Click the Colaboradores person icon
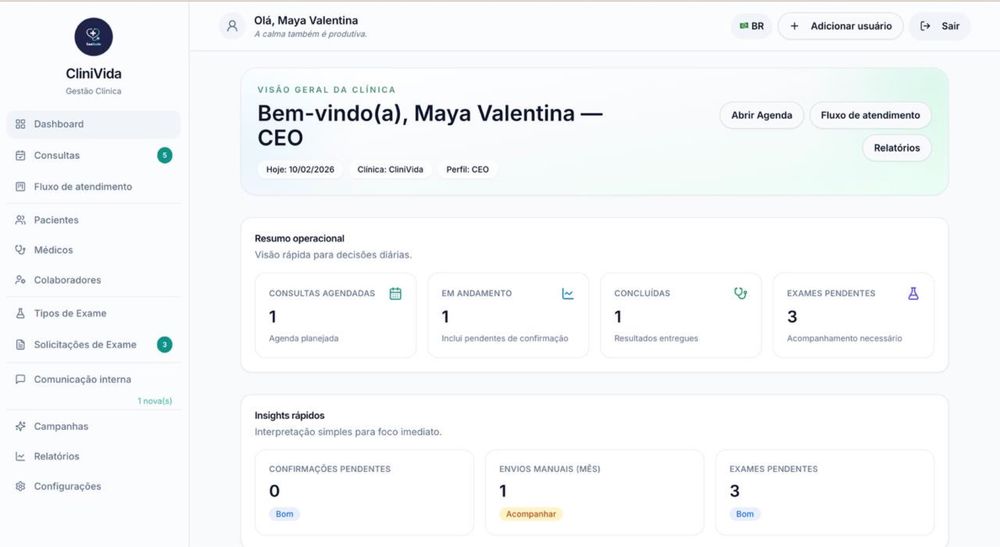Viewport: 1000px width, 547px height. click(20, 279)
